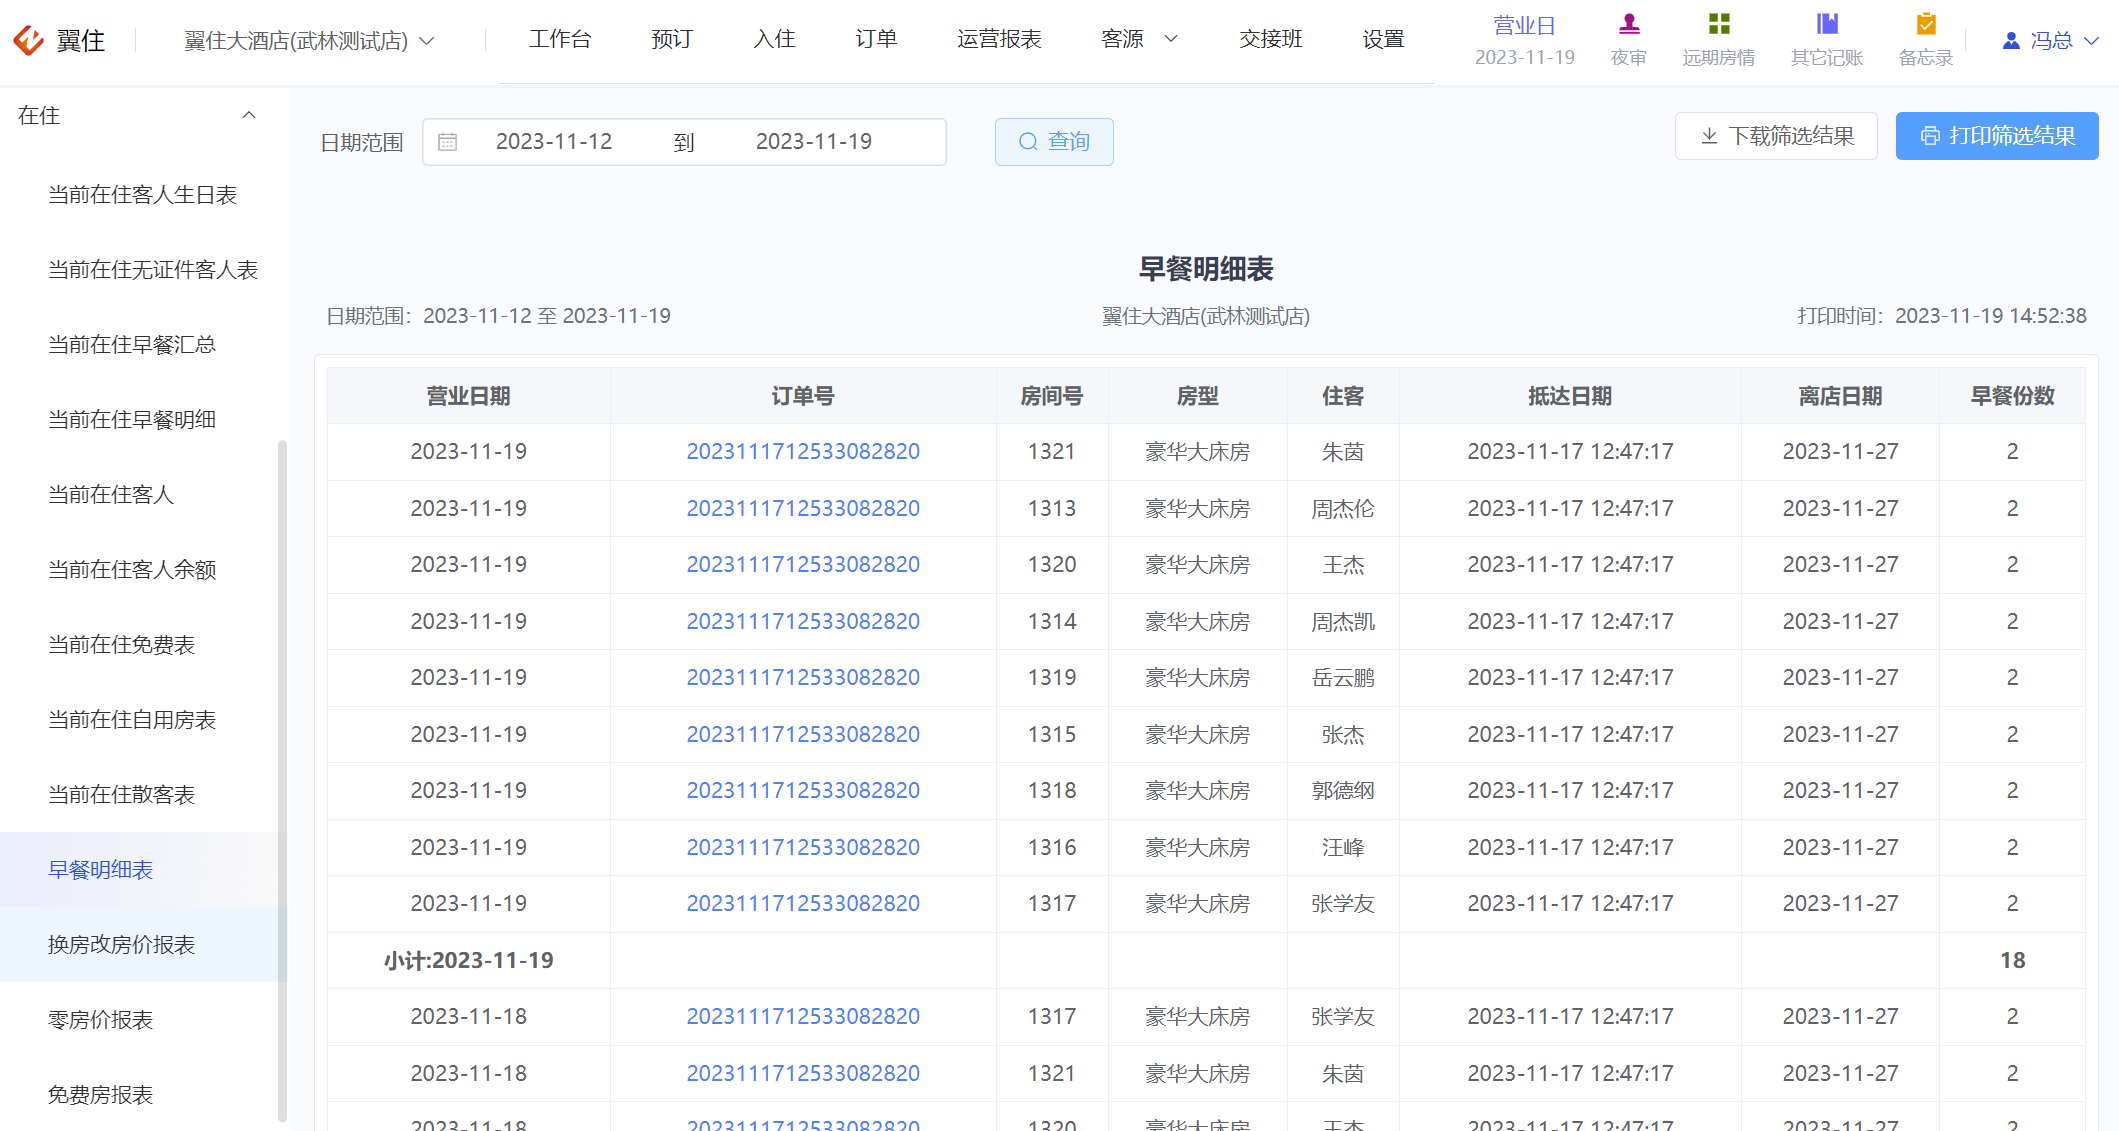Viewport: 2119px width, 1131px height.
Task: Click the 订单号 column header
Action: [x=803, y=396]
